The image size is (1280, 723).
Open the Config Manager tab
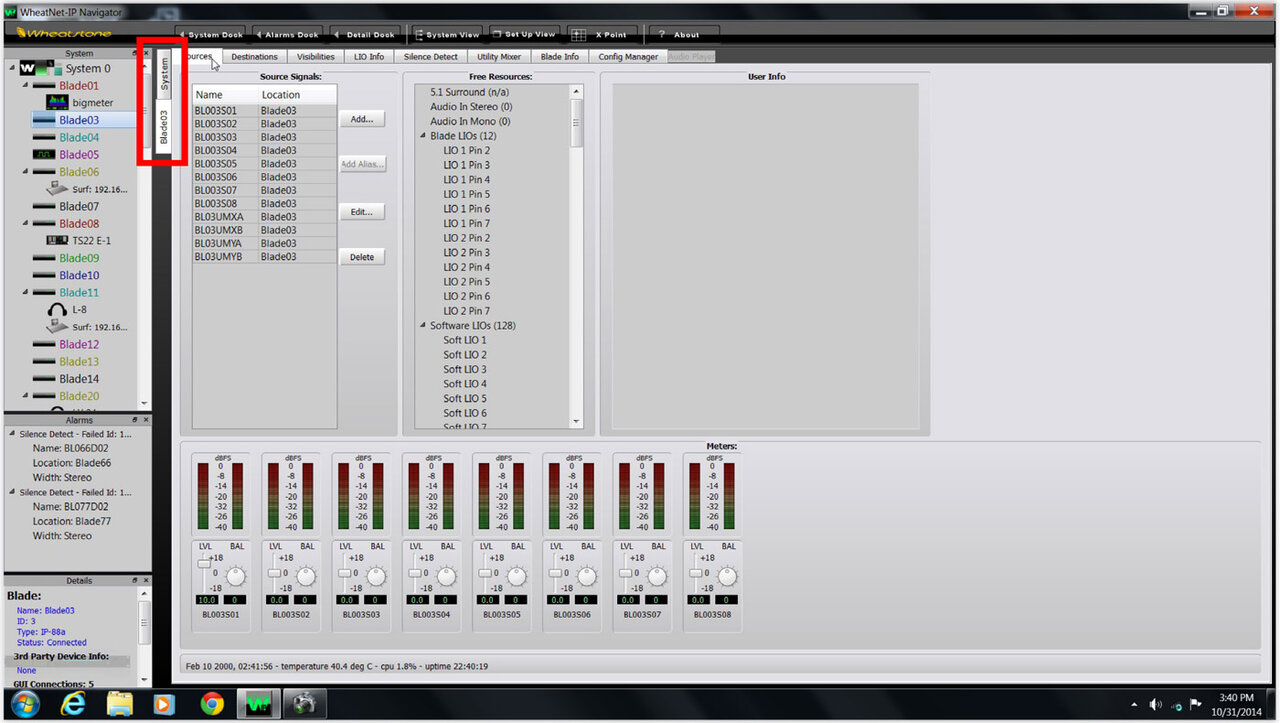click(628, 57)
